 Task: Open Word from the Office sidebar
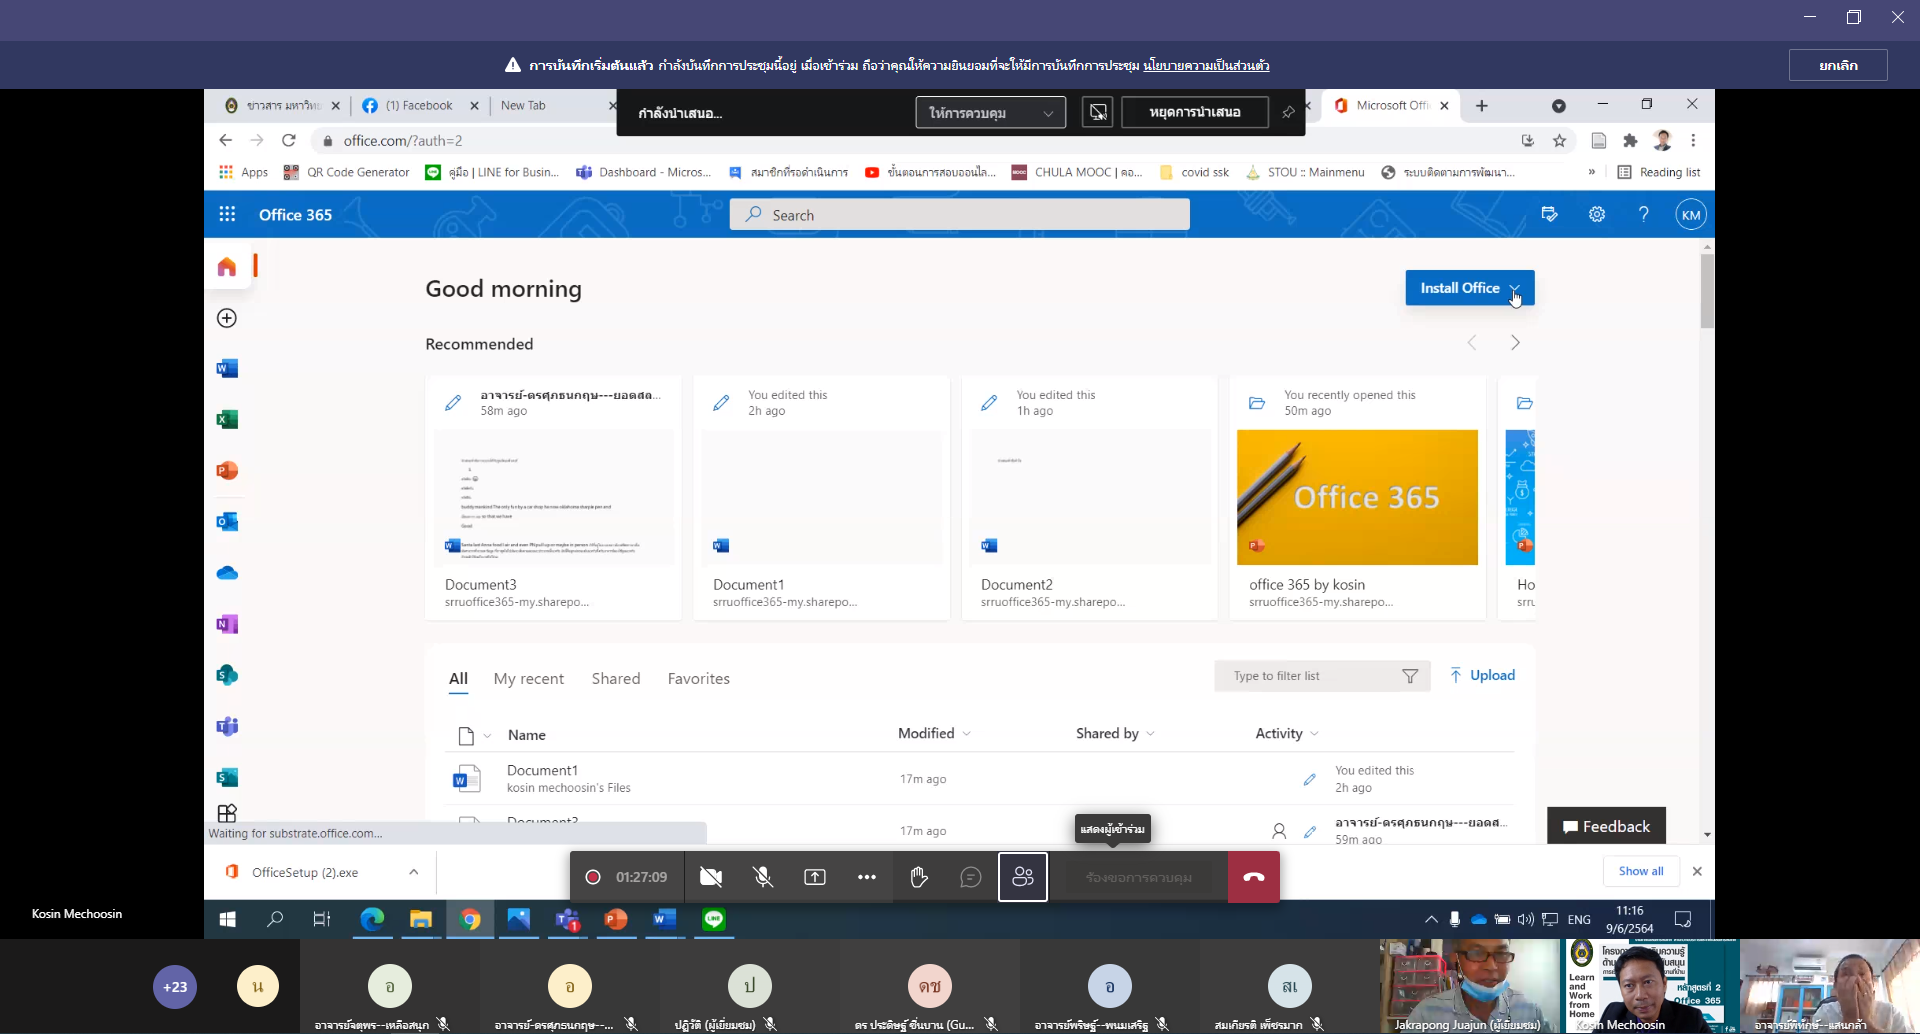coord(227,369)
